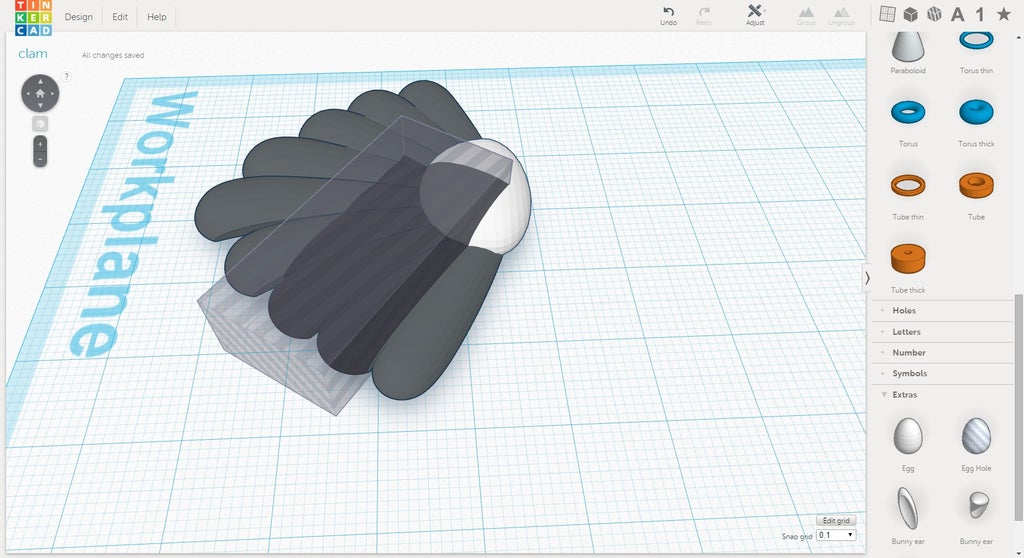Click the Redo button

[704, 16]
